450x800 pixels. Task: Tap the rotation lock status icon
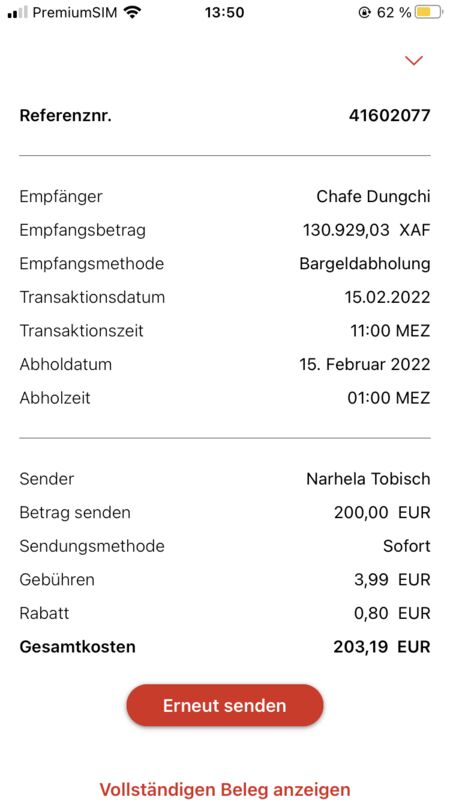click(364, 13)
